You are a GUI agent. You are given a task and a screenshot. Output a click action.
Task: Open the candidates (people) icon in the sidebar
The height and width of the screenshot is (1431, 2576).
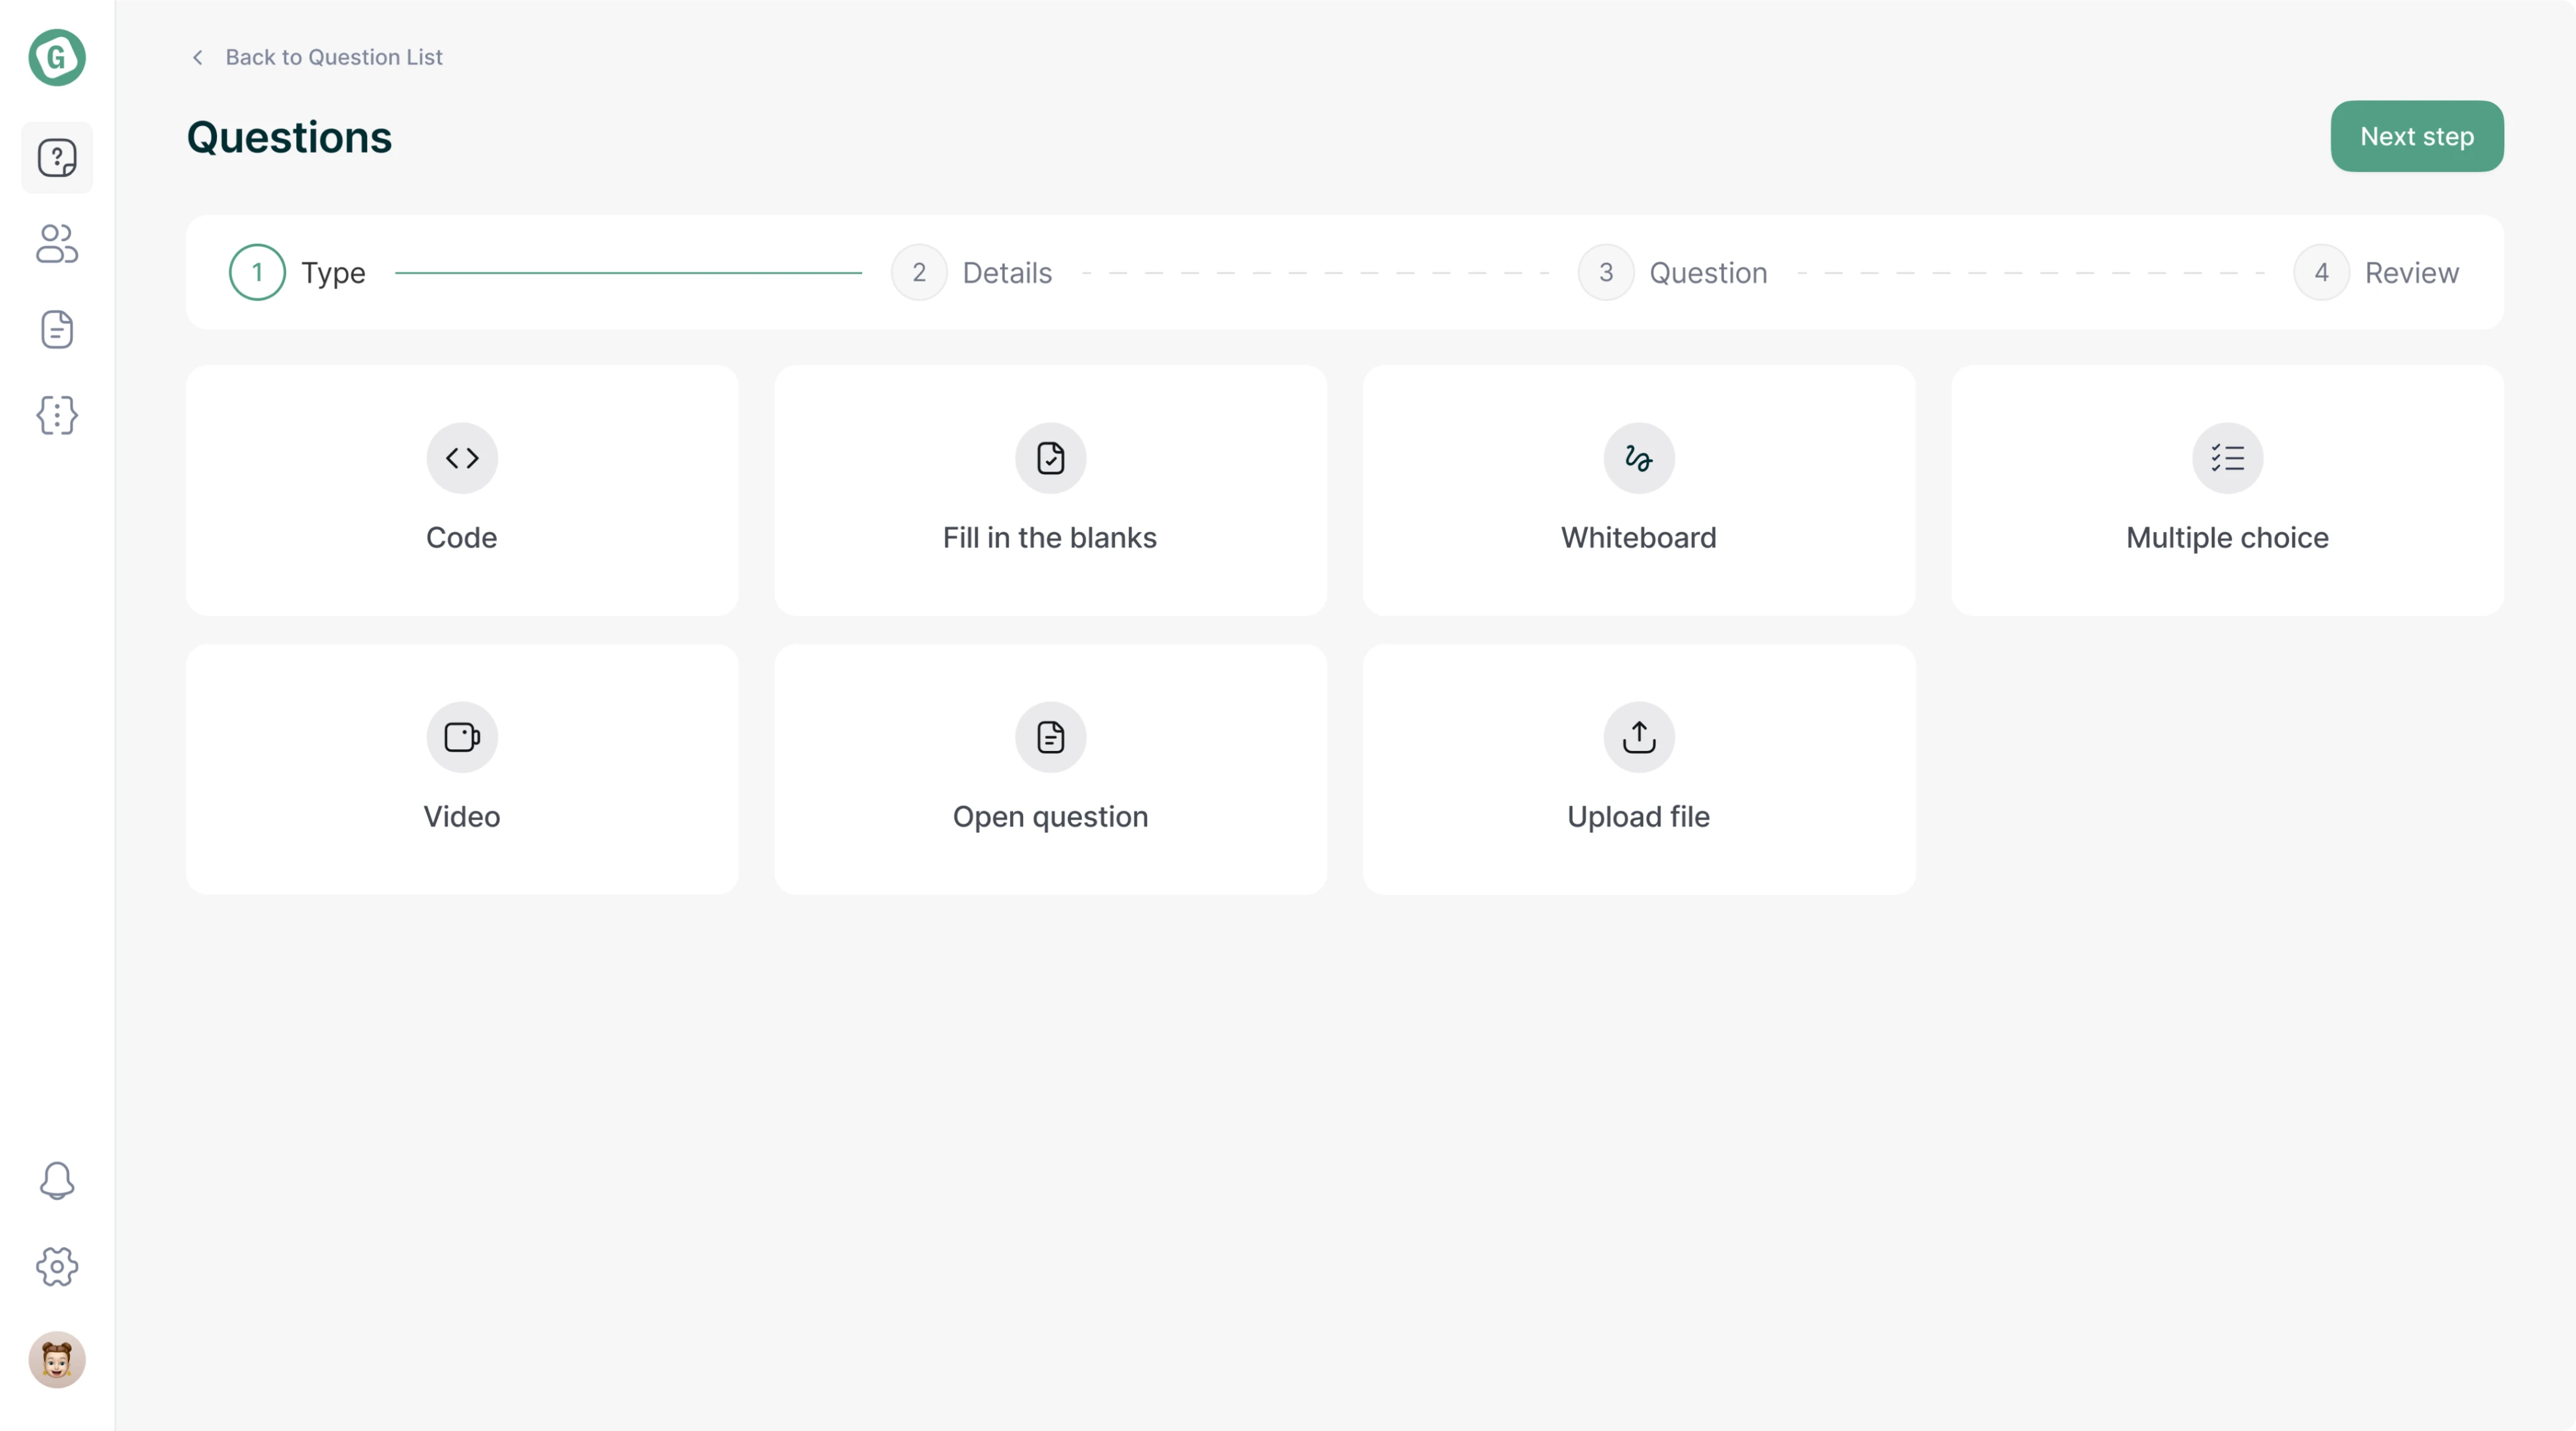57,243
